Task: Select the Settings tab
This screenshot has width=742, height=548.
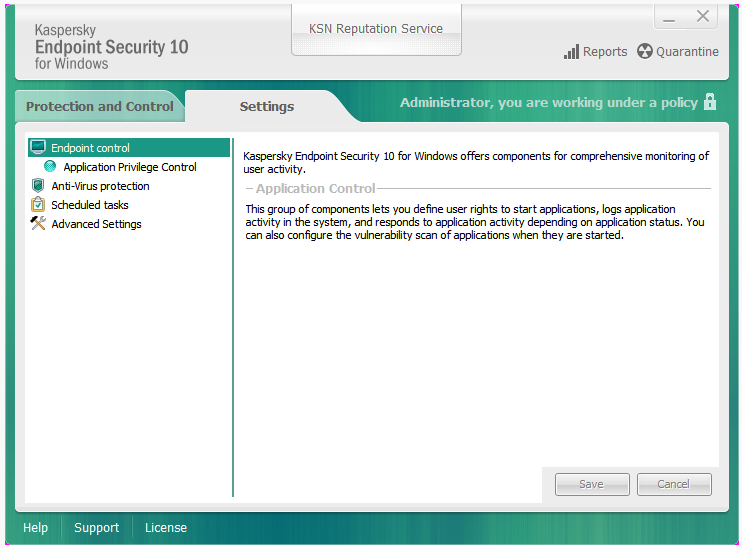Action: (266, 106)
